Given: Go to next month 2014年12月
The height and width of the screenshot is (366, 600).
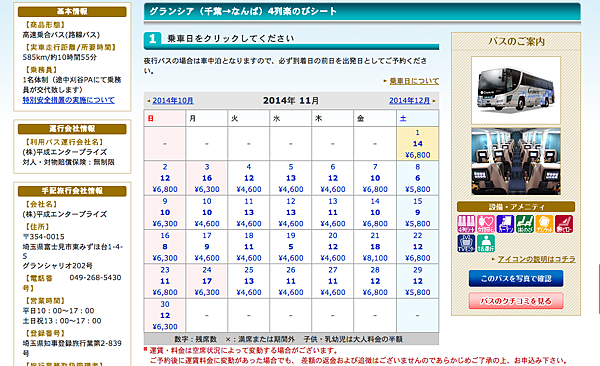Looking at the screenshot, I should 409,101.
